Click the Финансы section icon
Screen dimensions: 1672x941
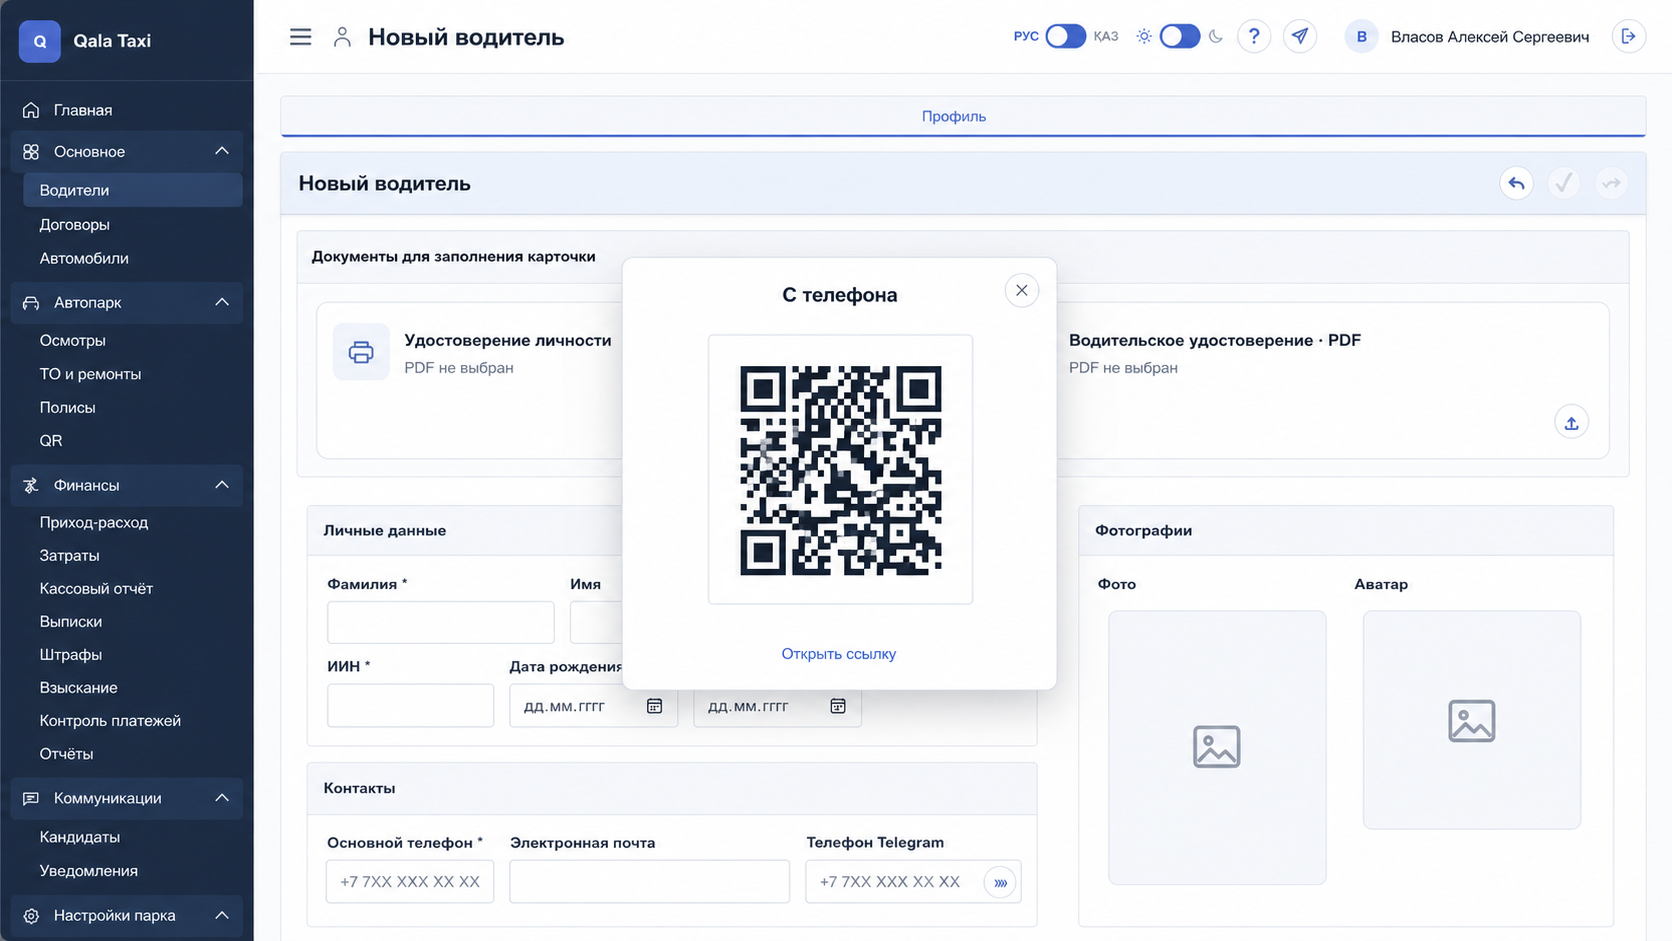click(31, 486)
